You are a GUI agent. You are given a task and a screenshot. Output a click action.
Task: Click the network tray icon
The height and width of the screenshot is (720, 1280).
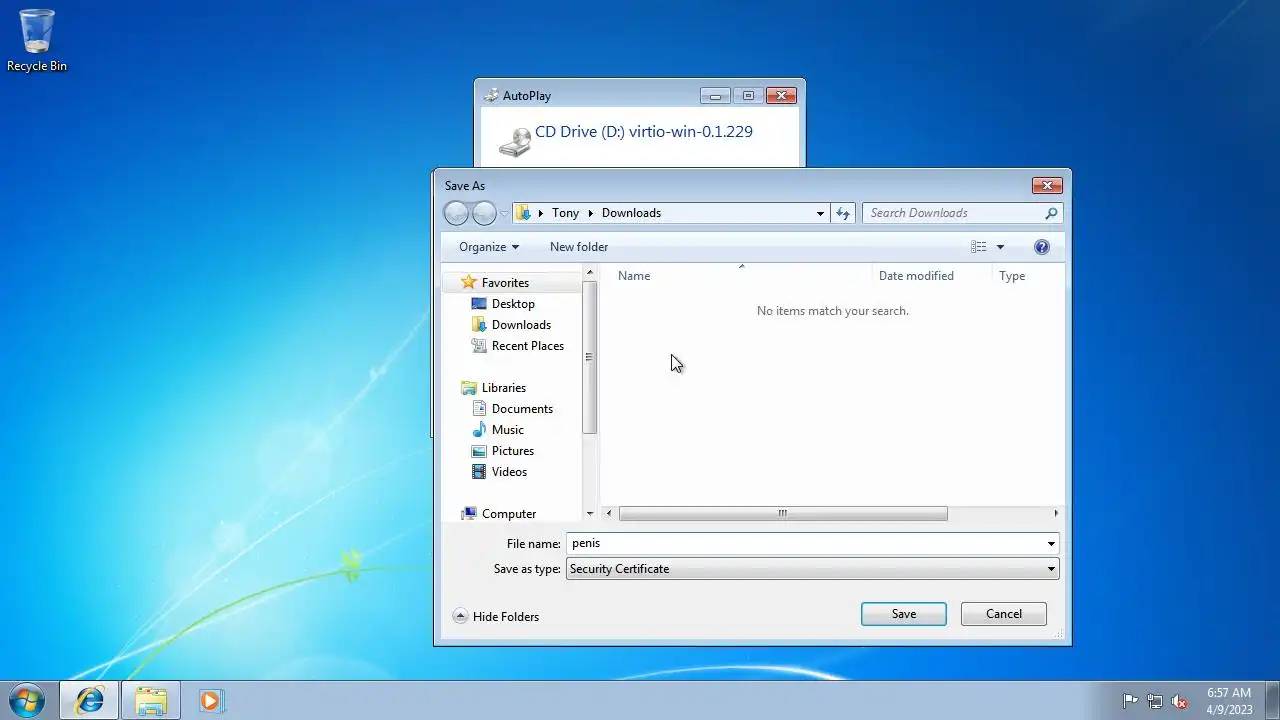pos(1155,701)
